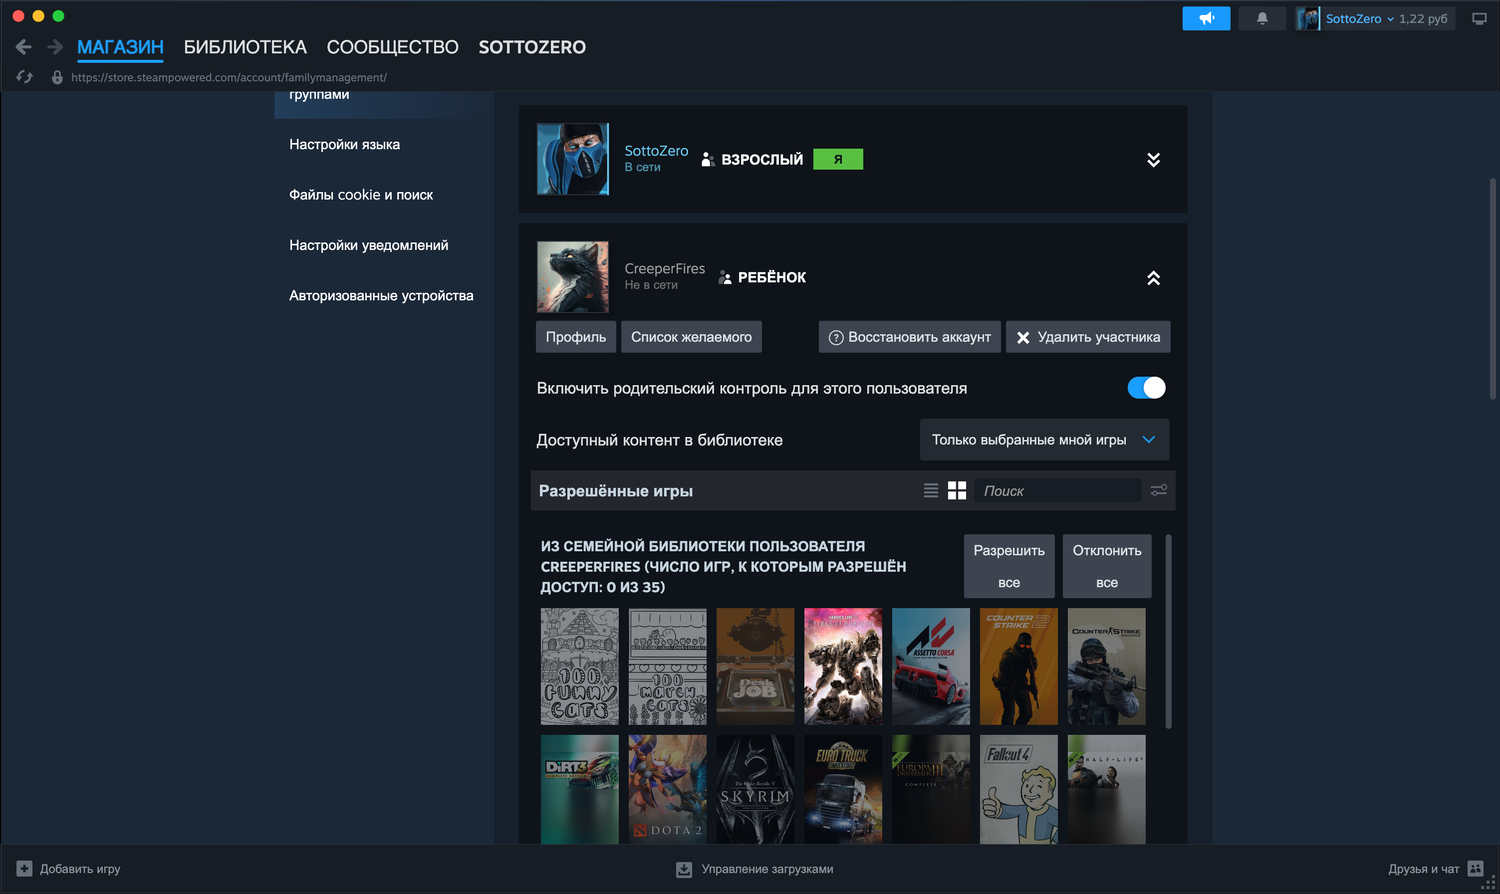Click the lock icon beside the URL
The width and height of the screenshot is (1500, 894).
click(57, 77)
